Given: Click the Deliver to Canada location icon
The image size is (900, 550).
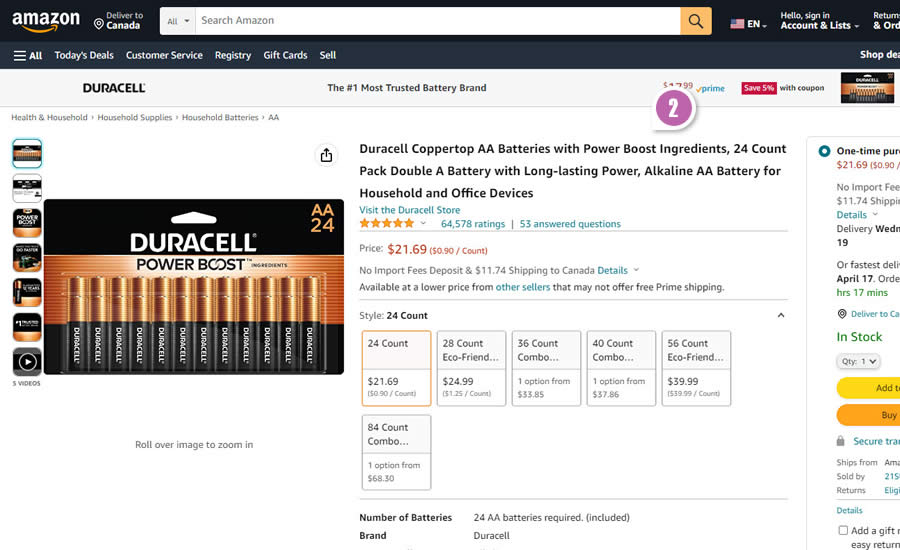Looking at the screenshot, I should tap(99, 22).
